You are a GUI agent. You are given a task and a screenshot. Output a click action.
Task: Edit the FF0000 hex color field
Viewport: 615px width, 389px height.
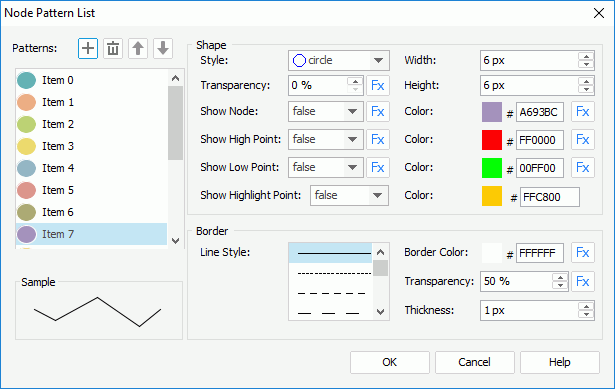[x=540, y=140]
